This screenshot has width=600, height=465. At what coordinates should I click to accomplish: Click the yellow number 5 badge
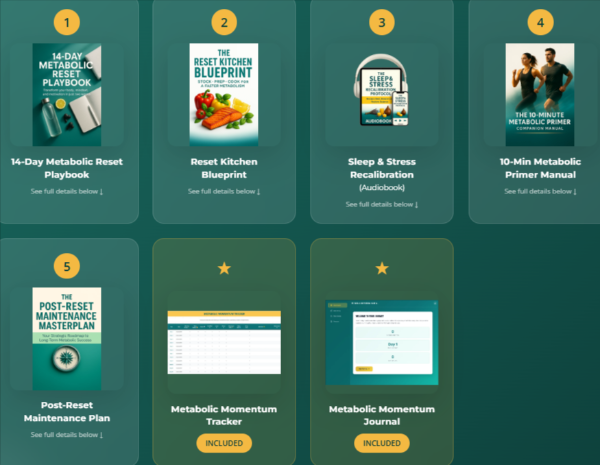pyautogui.click(x=67, y=266)
